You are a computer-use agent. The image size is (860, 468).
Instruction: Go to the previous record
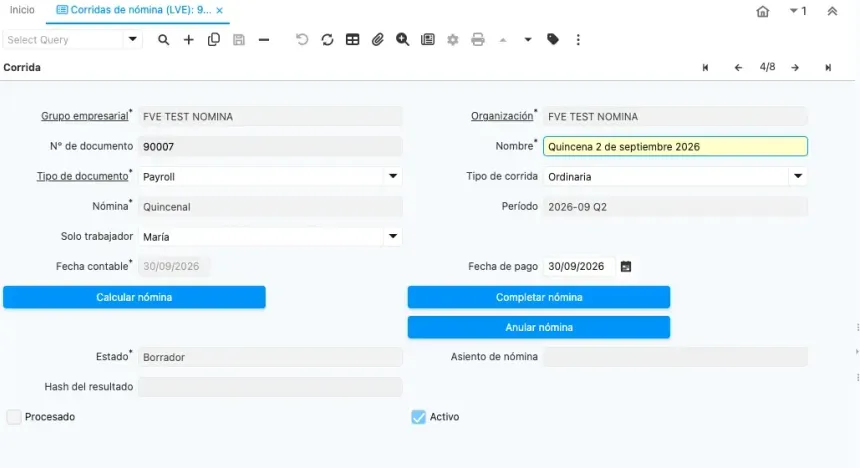(738, 67)
